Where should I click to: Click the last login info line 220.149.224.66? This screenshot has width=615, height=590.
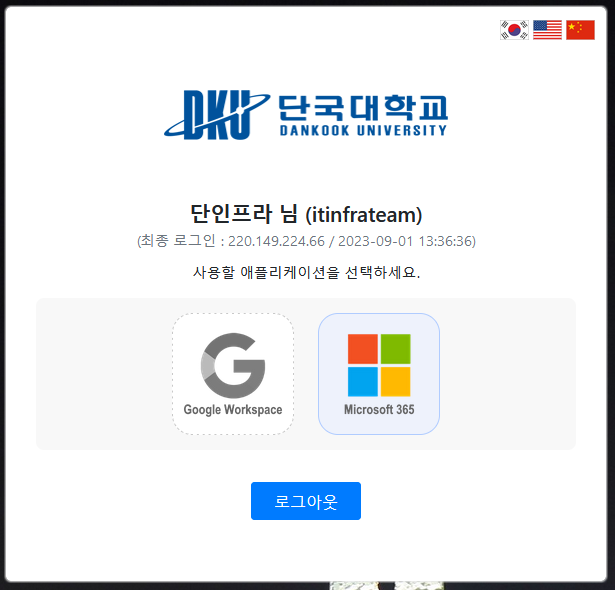pos(306,241)
